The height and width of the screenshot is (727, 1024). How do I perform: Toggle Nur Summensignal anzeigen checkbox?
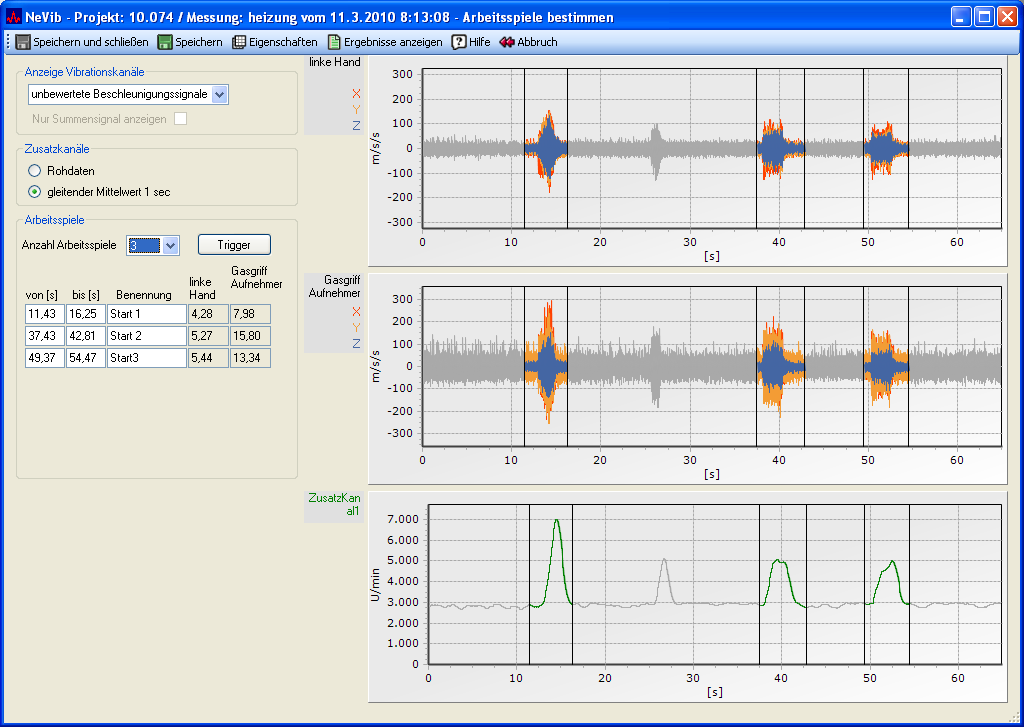[x=181, y=119]
